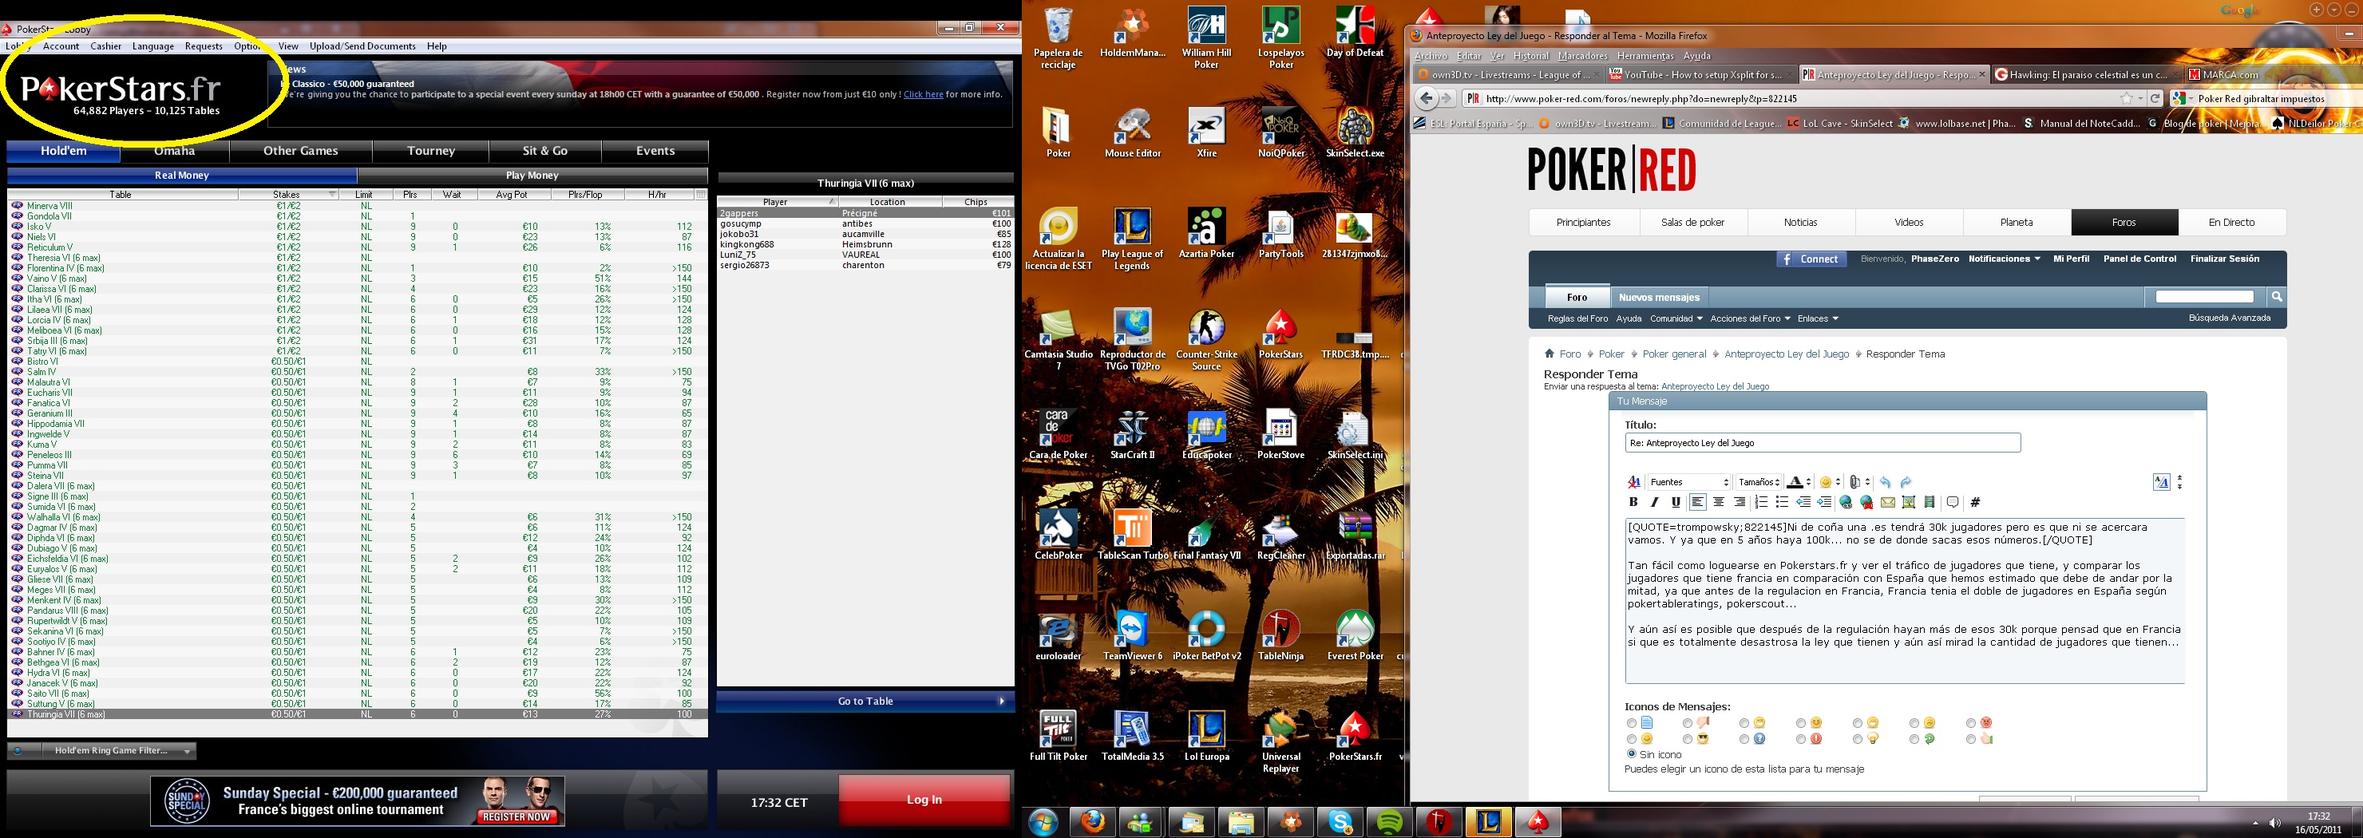Select the 'Sin icono' radio option
This screenshot has height=838, width=2363.
1632,754
